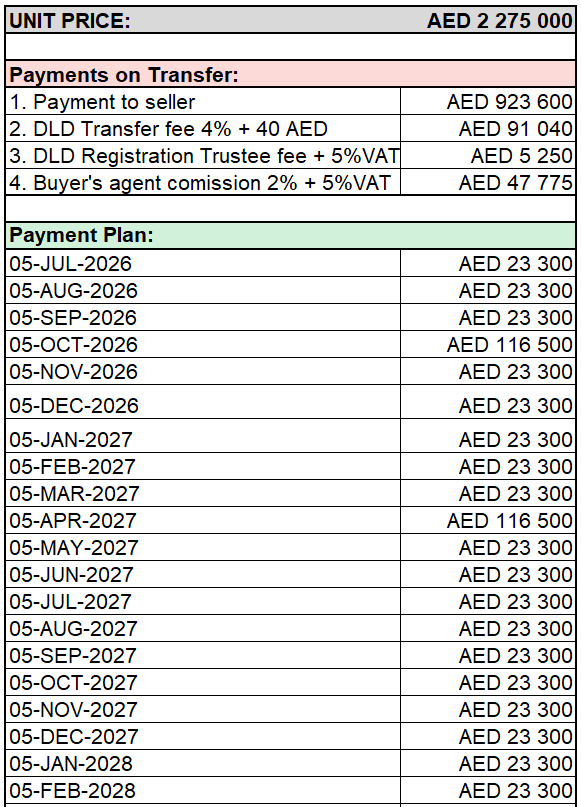The height and width of the screenshot is (807, 581).
Task: Click the AED 116 500 for 05-OCT-2026
Action: 488,344
